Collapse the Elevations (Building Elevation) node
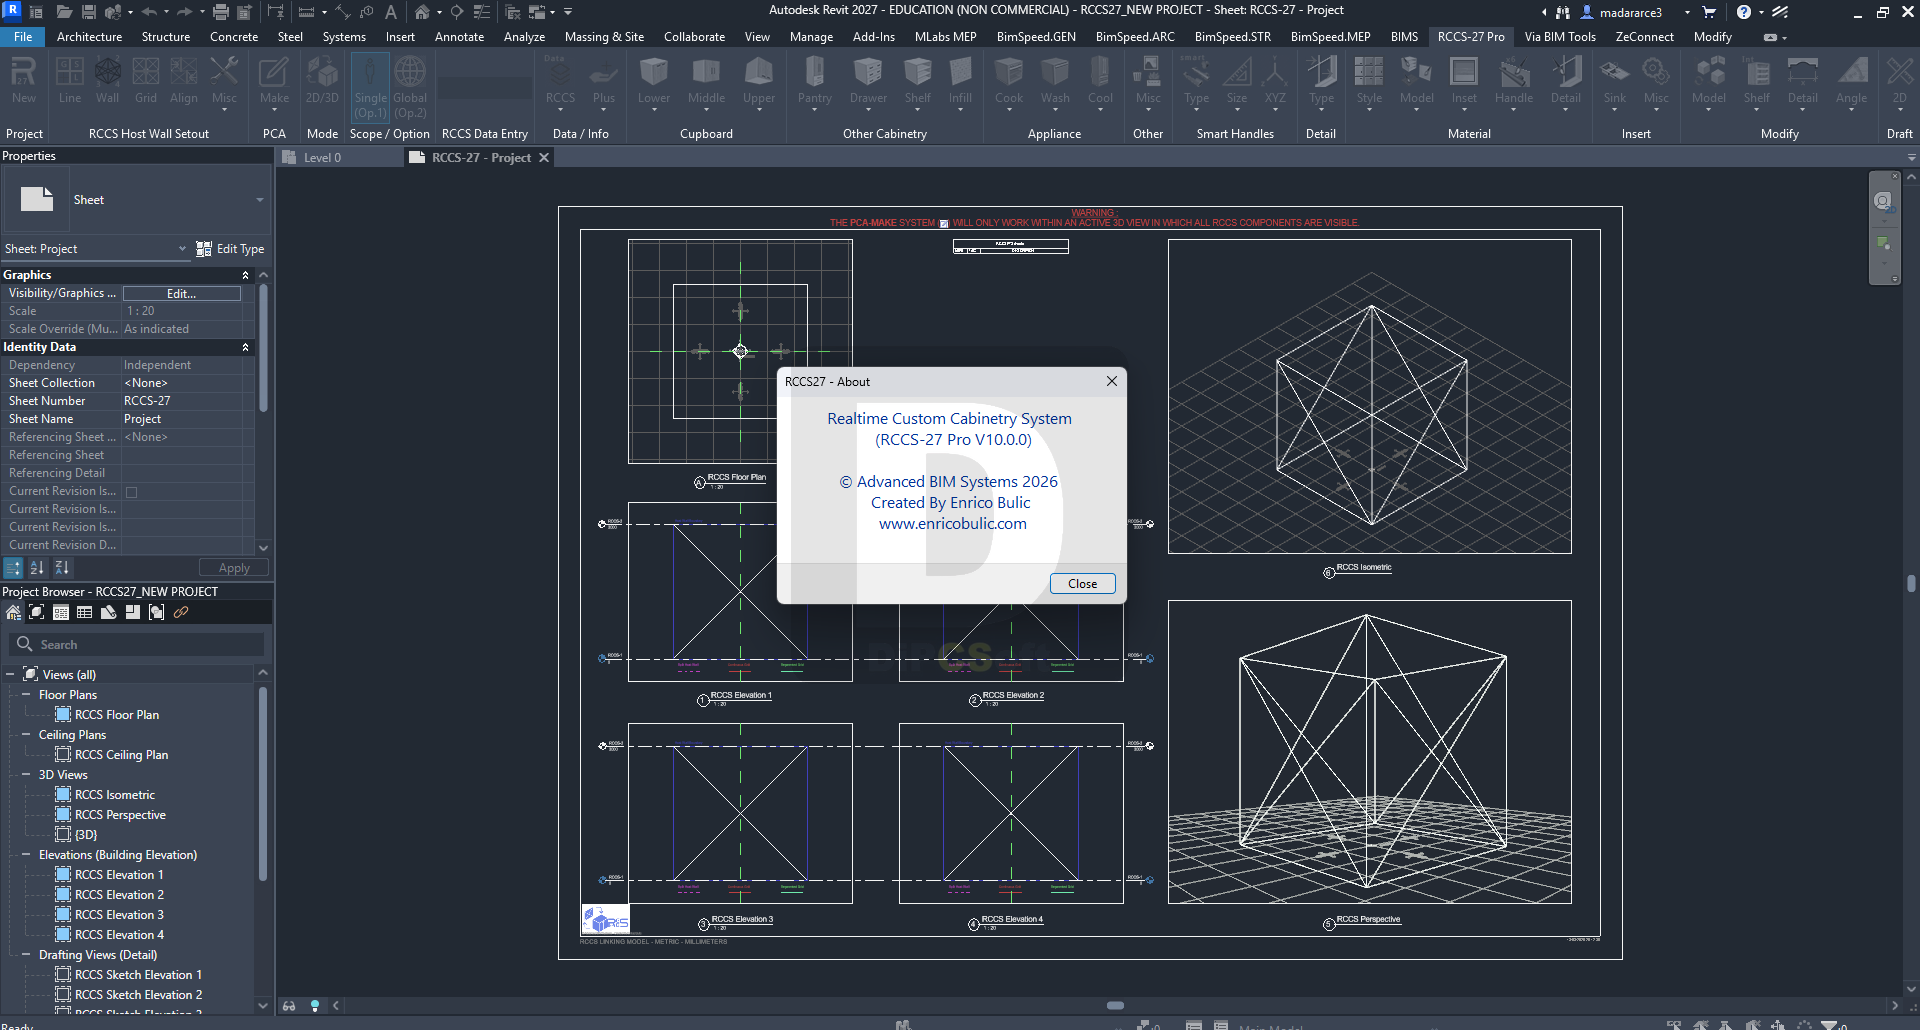The height and width of the screenshot is (1030, 1920). 26,855
